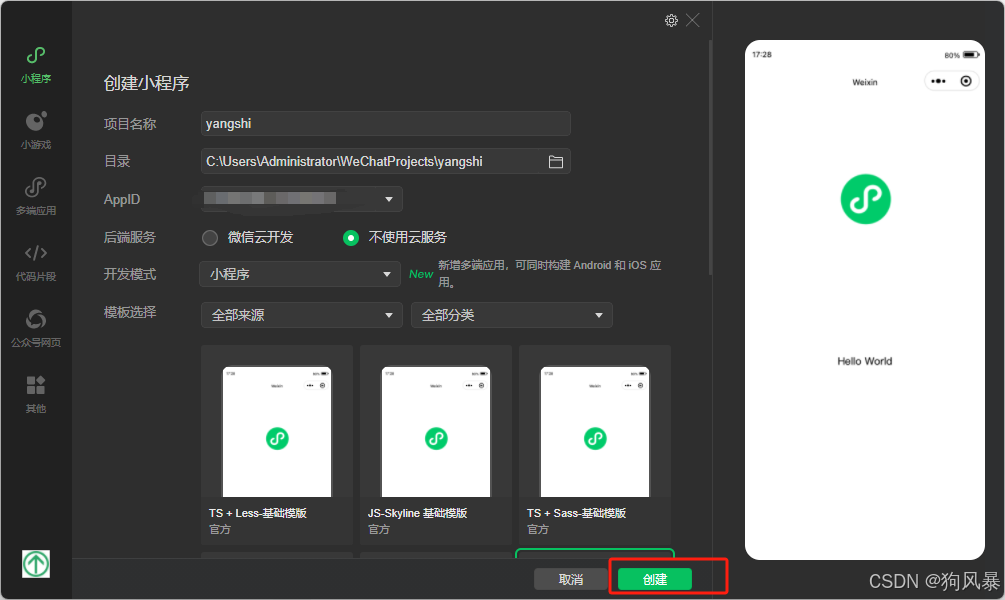The height and width of the screenshot is (600, 1005).
Task: Open the AppID dropdown
Action: (300, 199)
